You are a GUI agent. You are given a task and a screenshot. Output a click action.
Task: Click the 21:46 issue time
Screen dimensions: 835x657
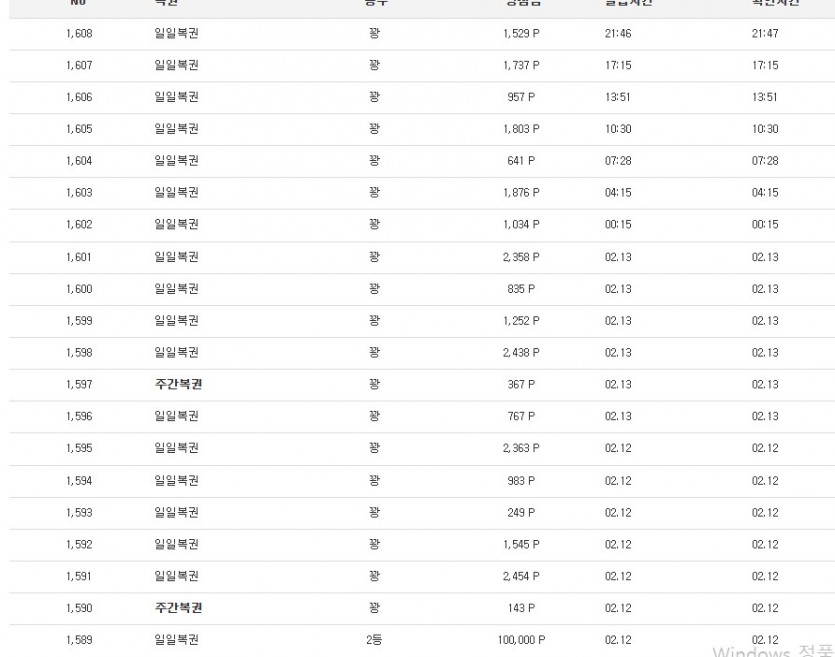point(618,34)
